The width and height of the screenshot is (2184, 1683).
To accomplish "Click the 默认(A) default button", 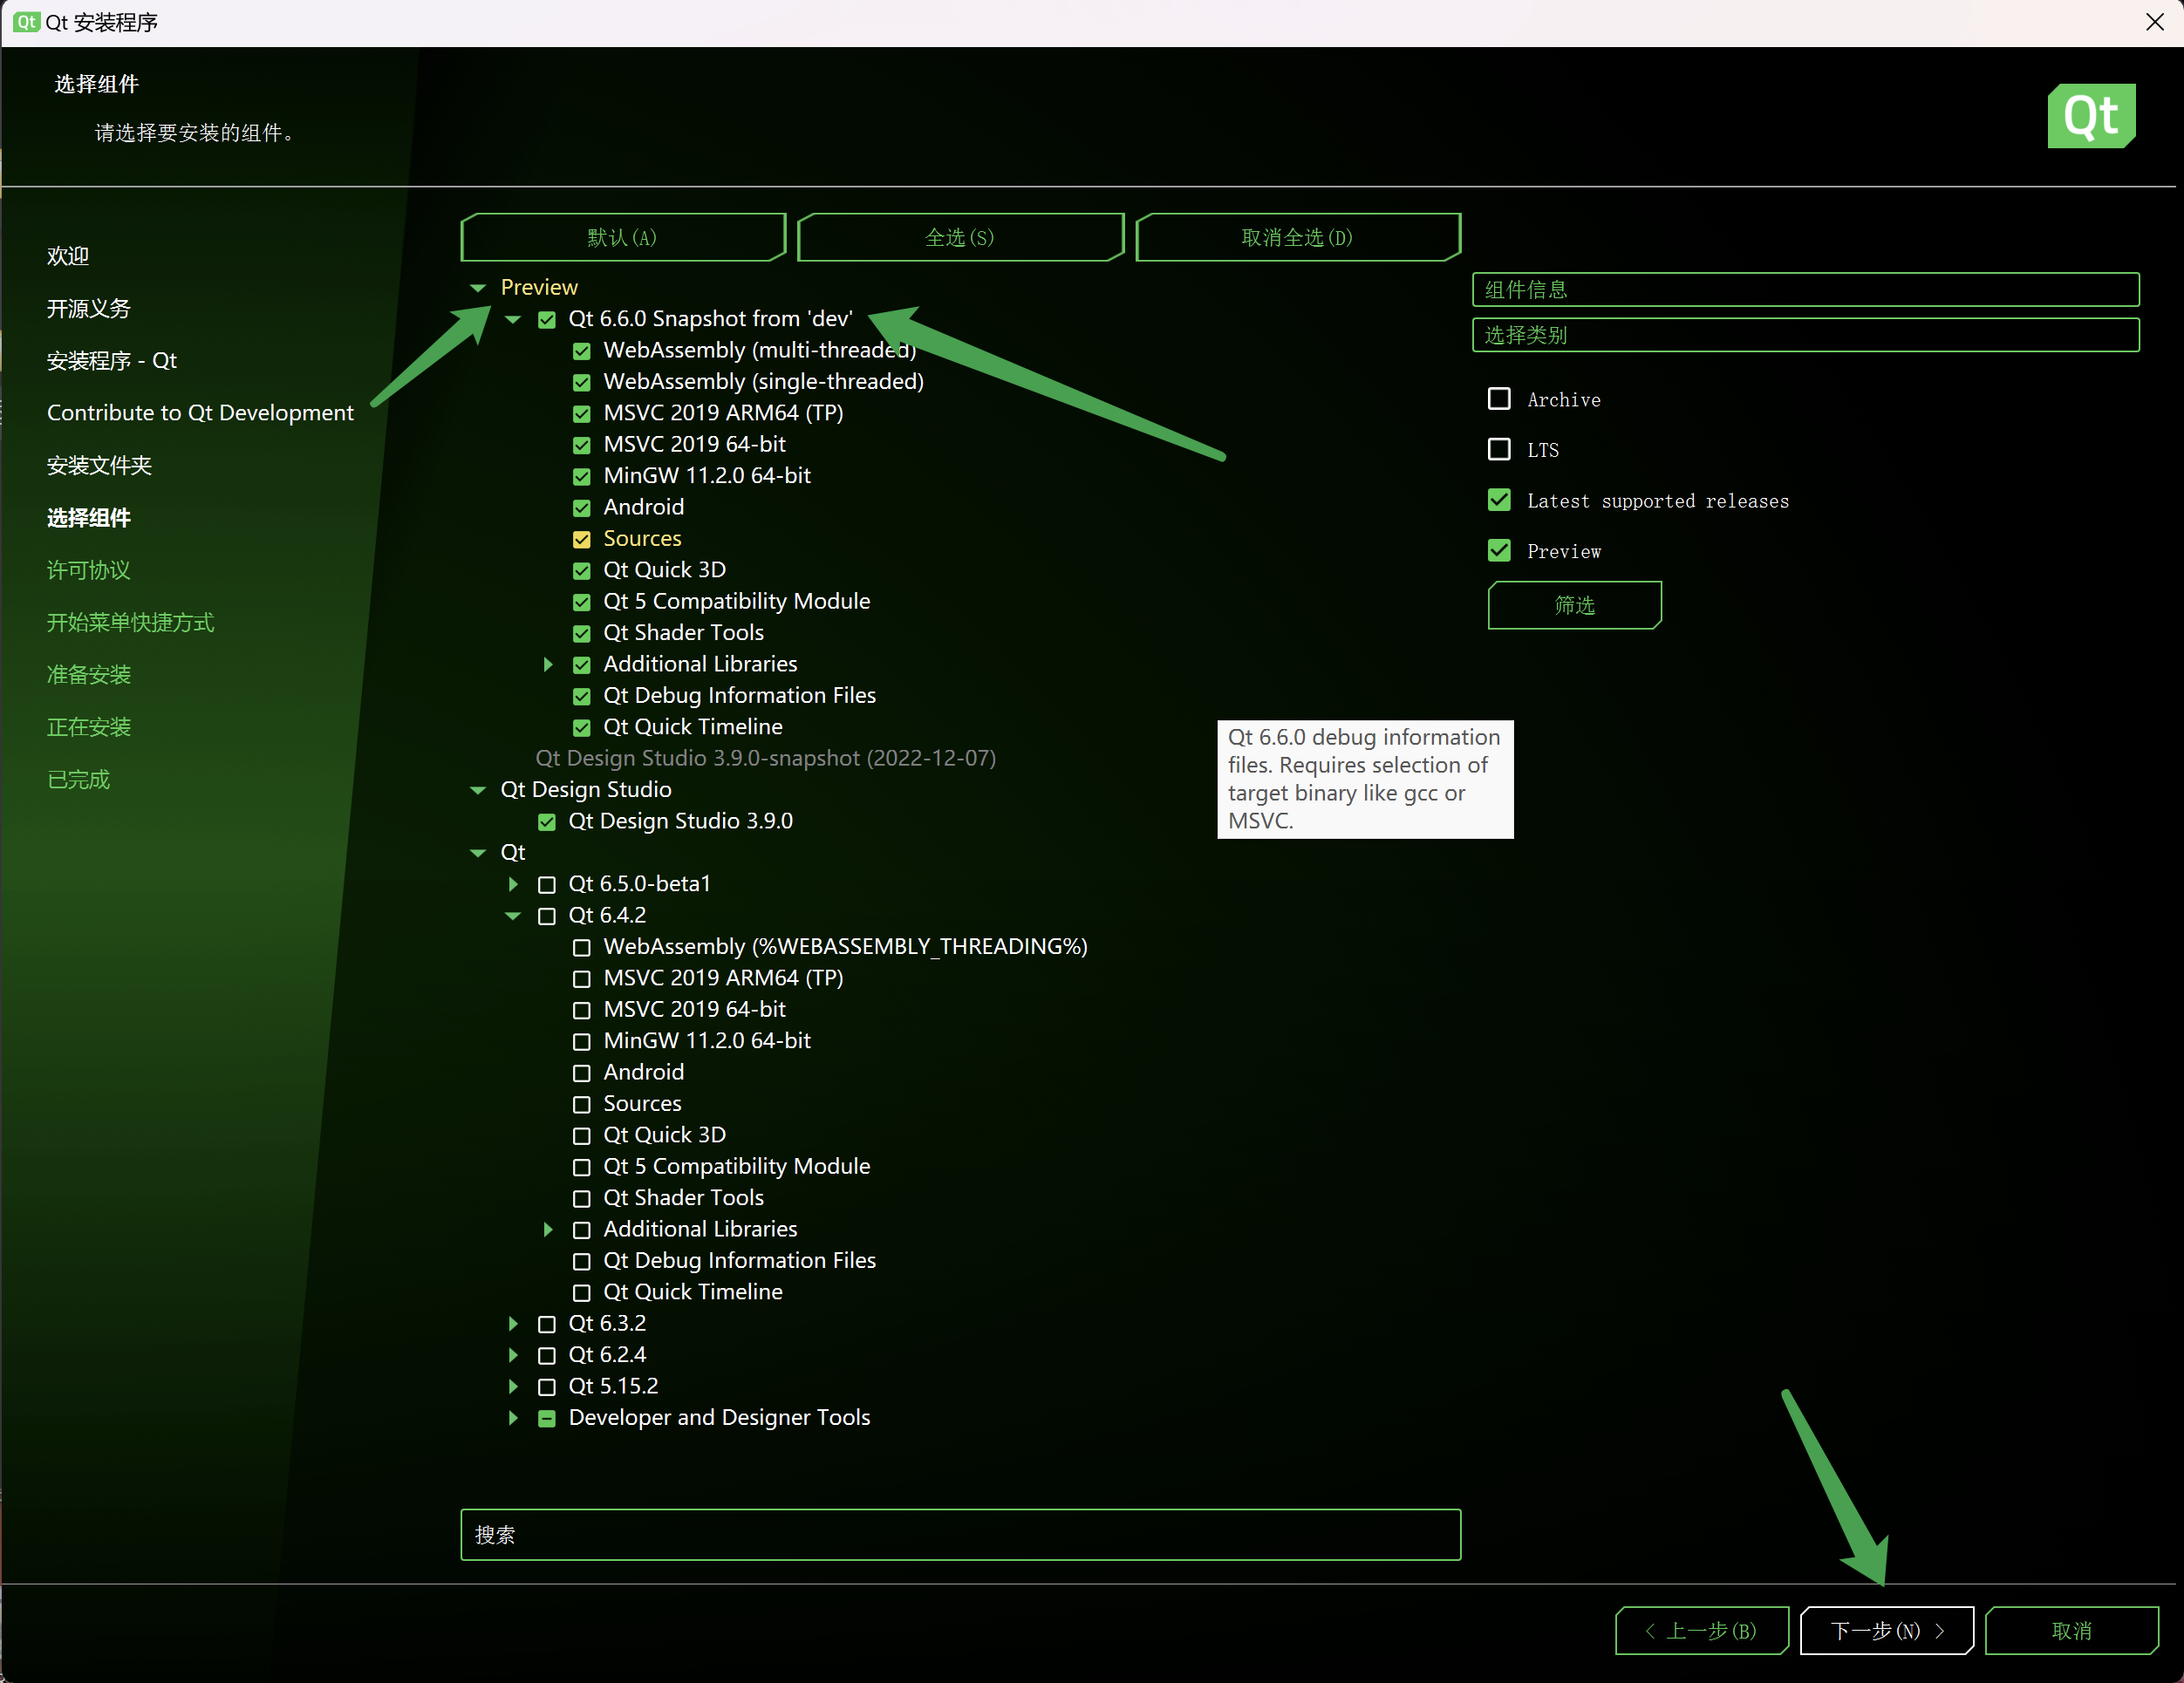I will [x=623, y=237].
